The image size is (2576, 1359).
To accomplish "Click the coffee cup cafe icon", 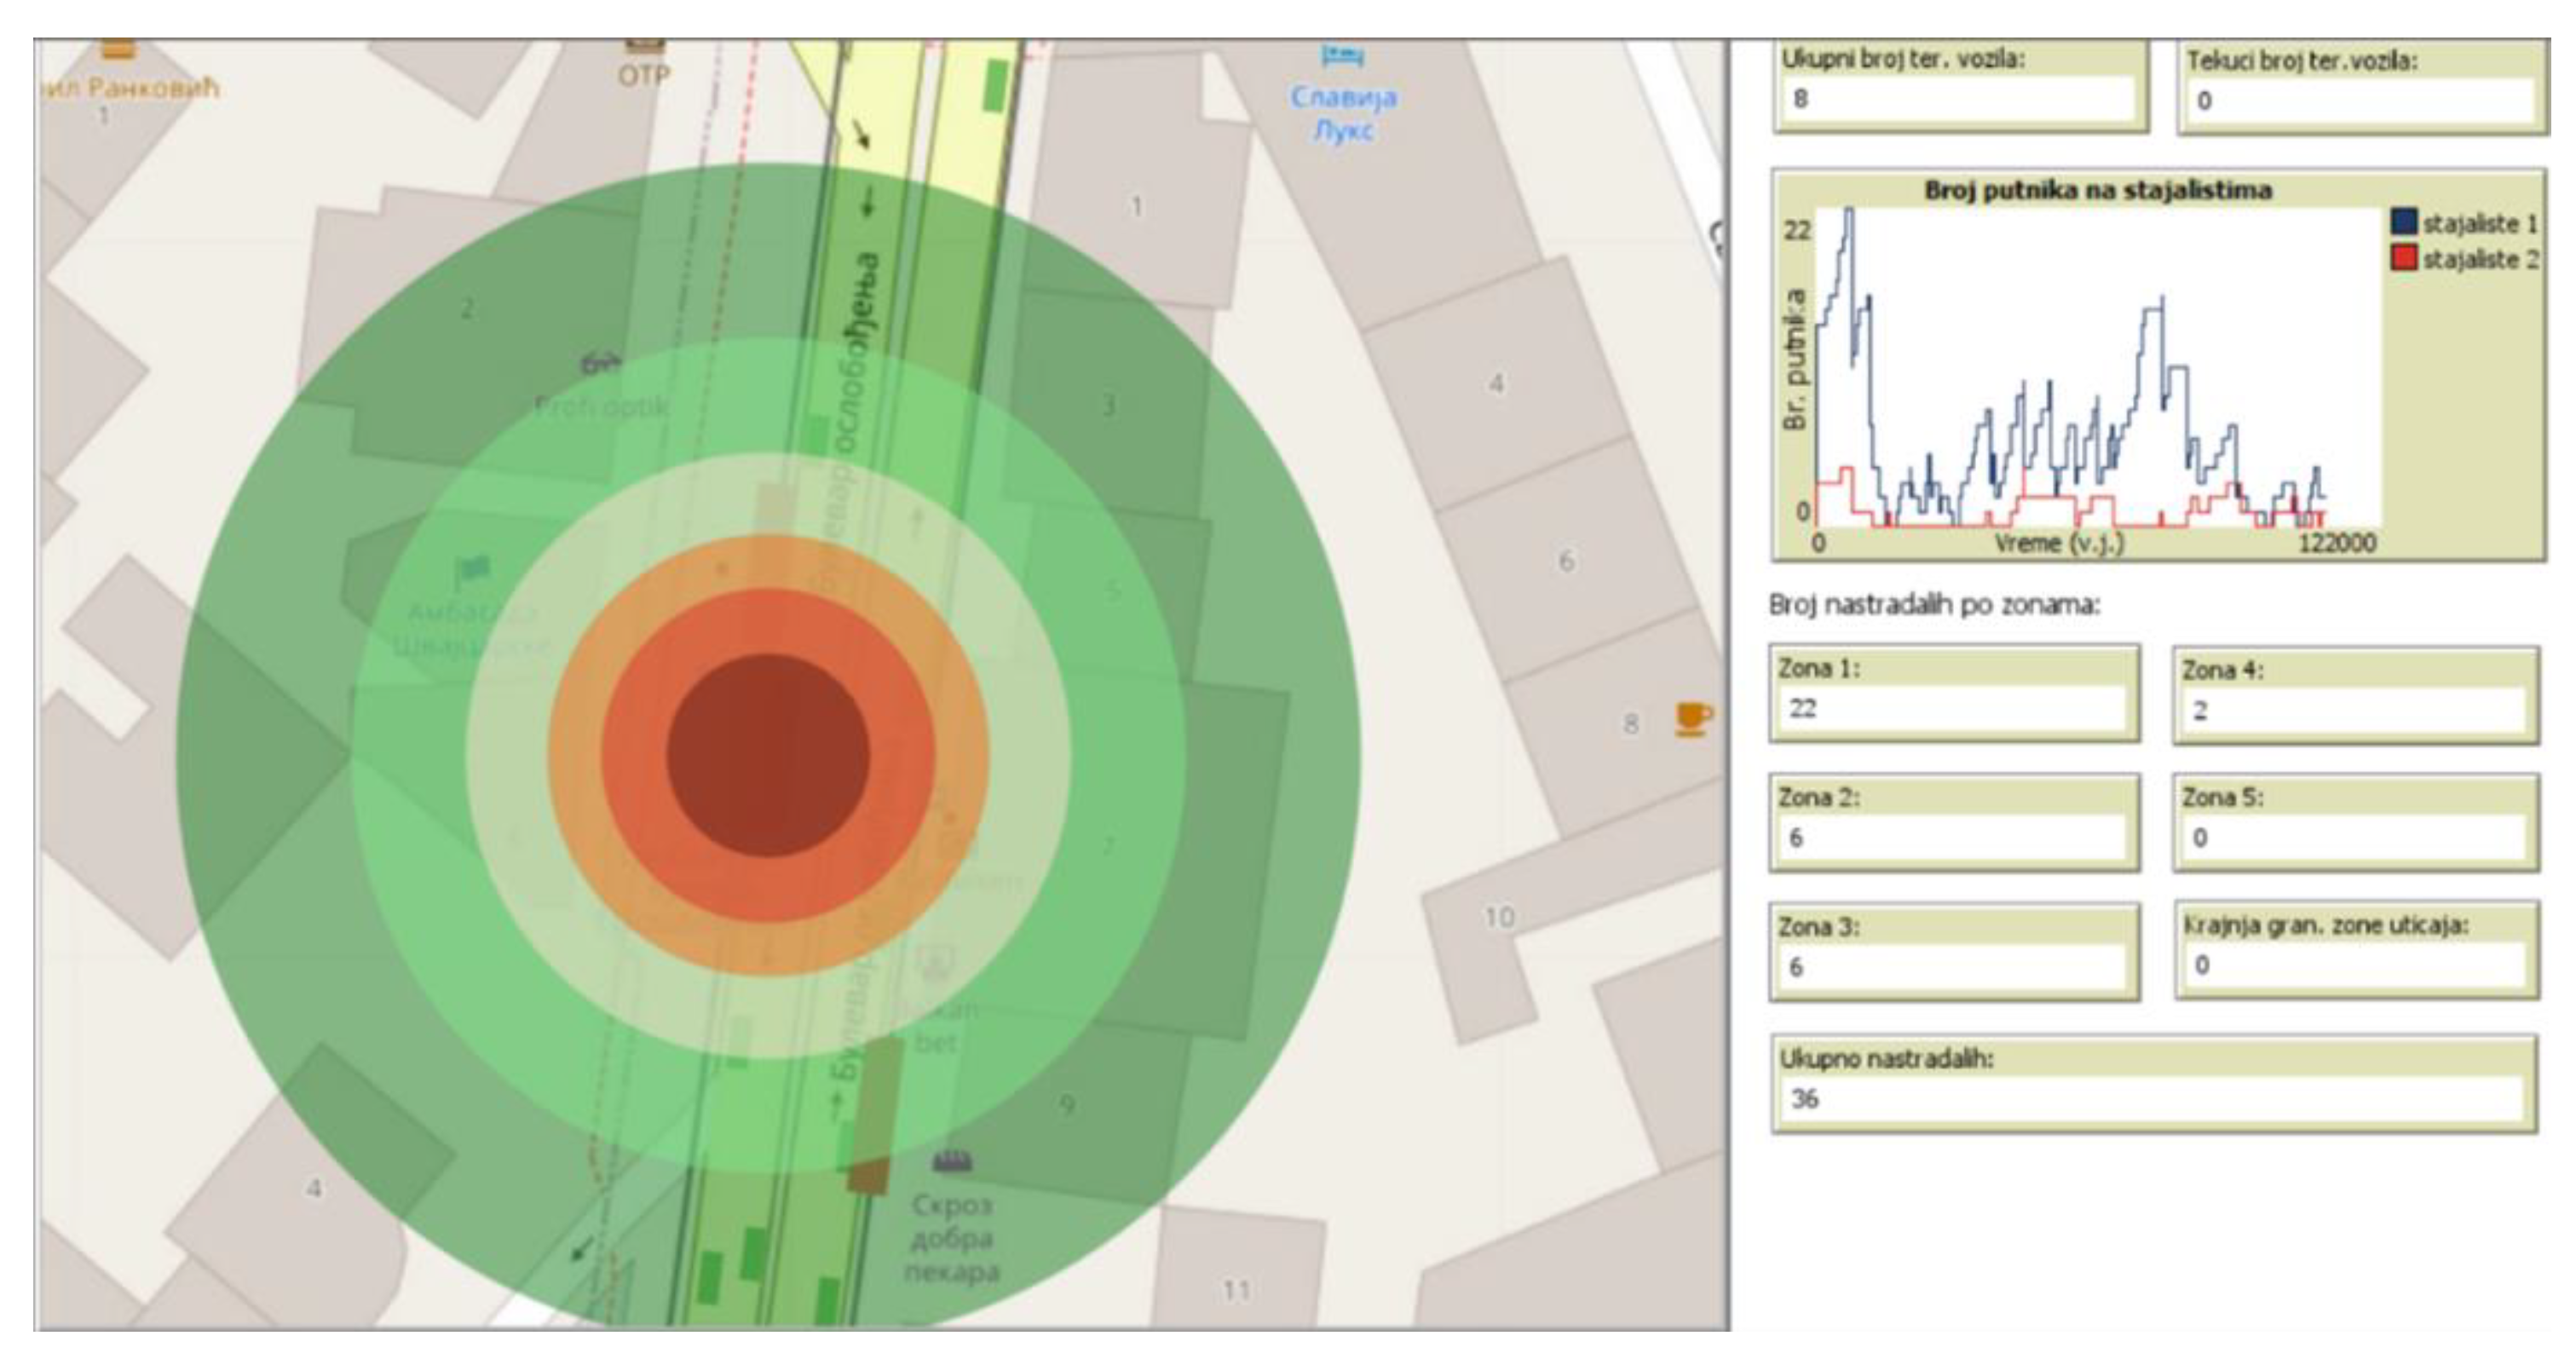I will click(x=1692, y=718).
